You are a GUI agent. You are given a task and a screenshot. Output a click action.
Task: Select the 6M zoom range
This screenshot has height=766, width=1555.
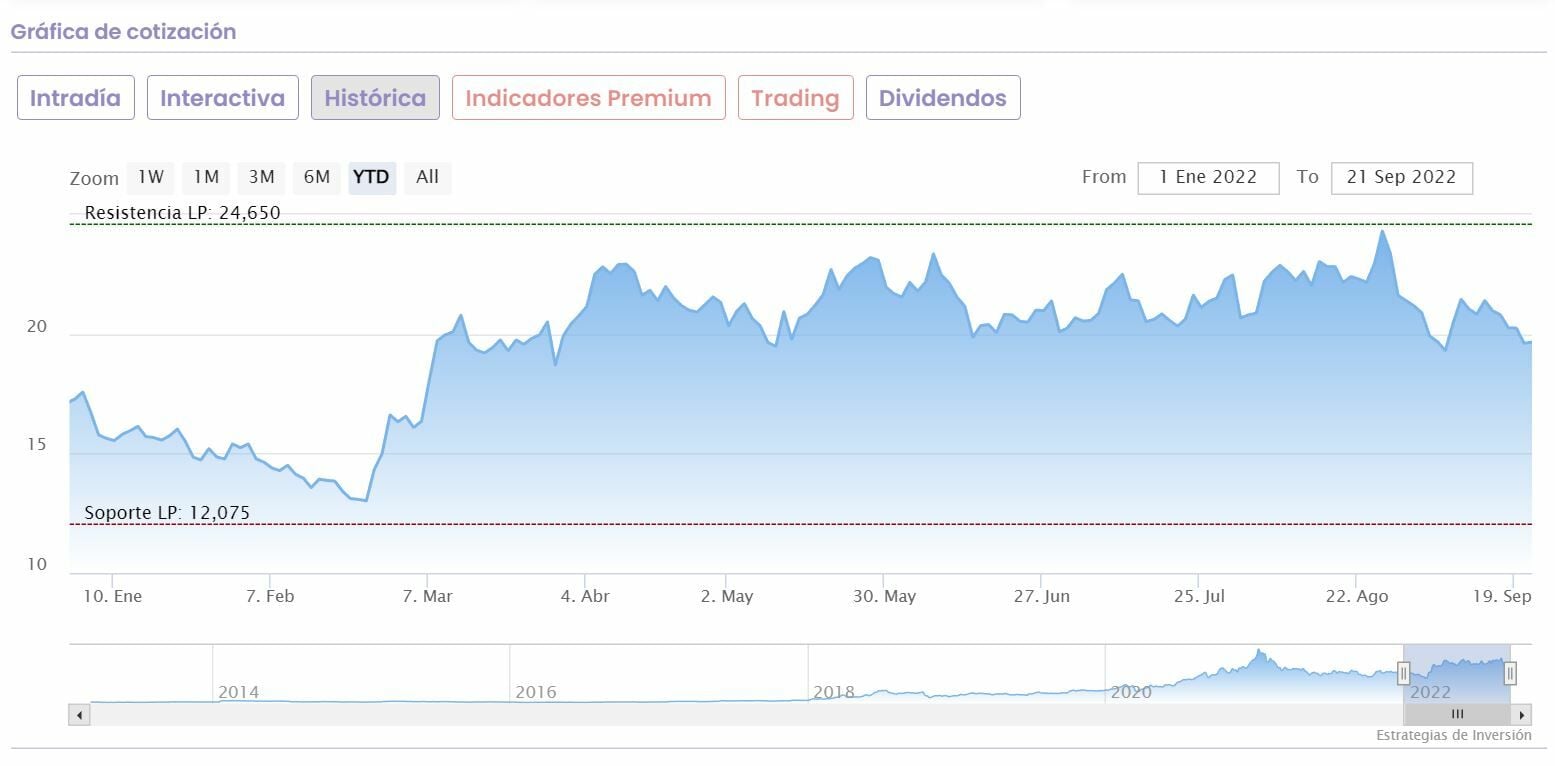(x=316, y=178)
